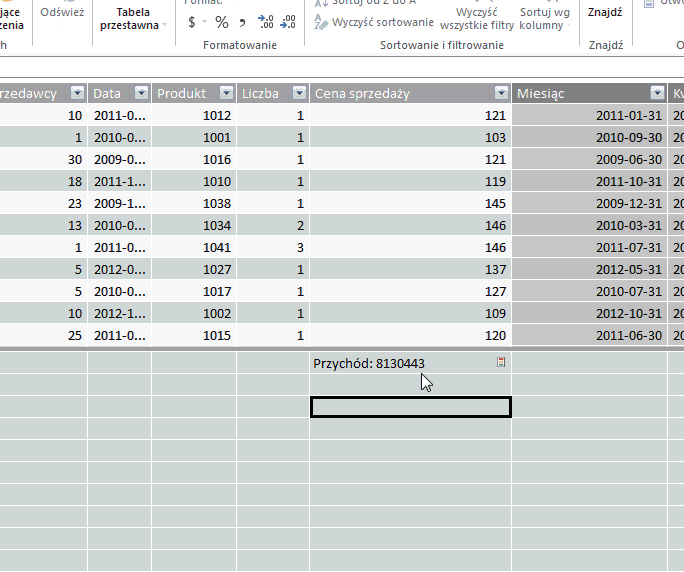This screenshot has height=572, width=684.
Task: Select product cell 1010
Action: (x=194, y=181)
